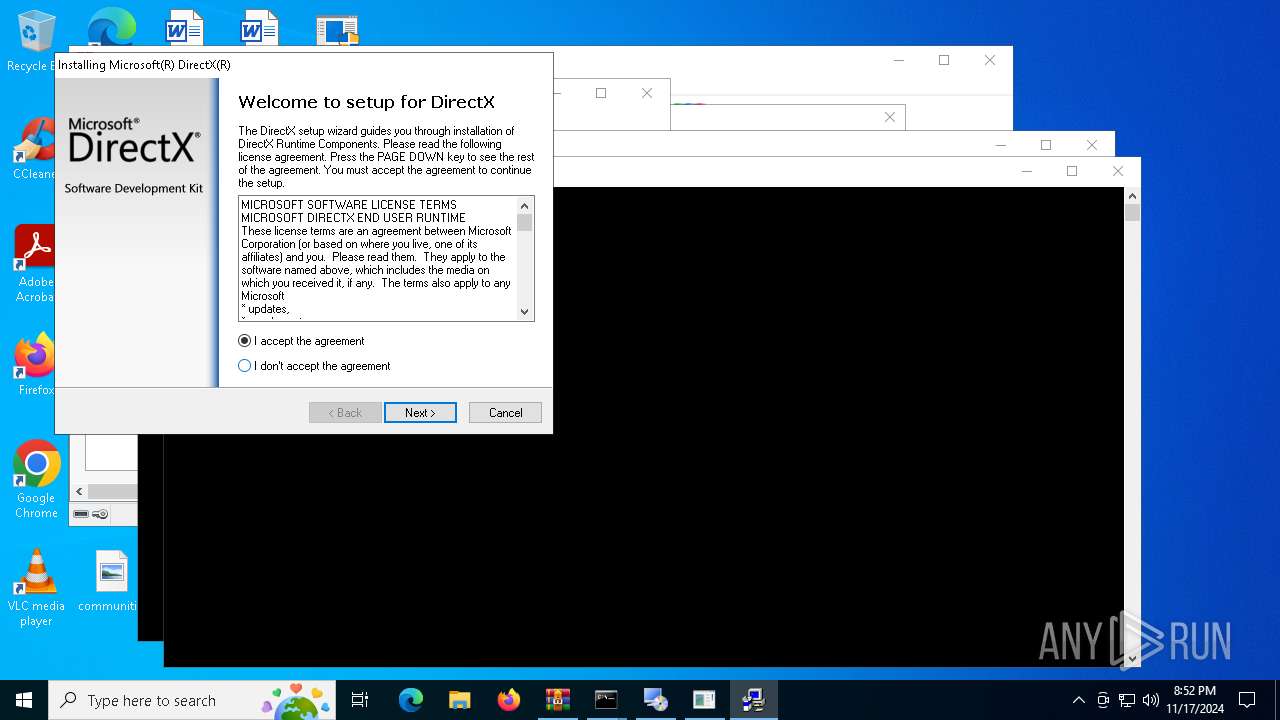Screen dimensions: 1280x720
Task: Open the taskbar clock and calendar
Action: (1195, 700)
